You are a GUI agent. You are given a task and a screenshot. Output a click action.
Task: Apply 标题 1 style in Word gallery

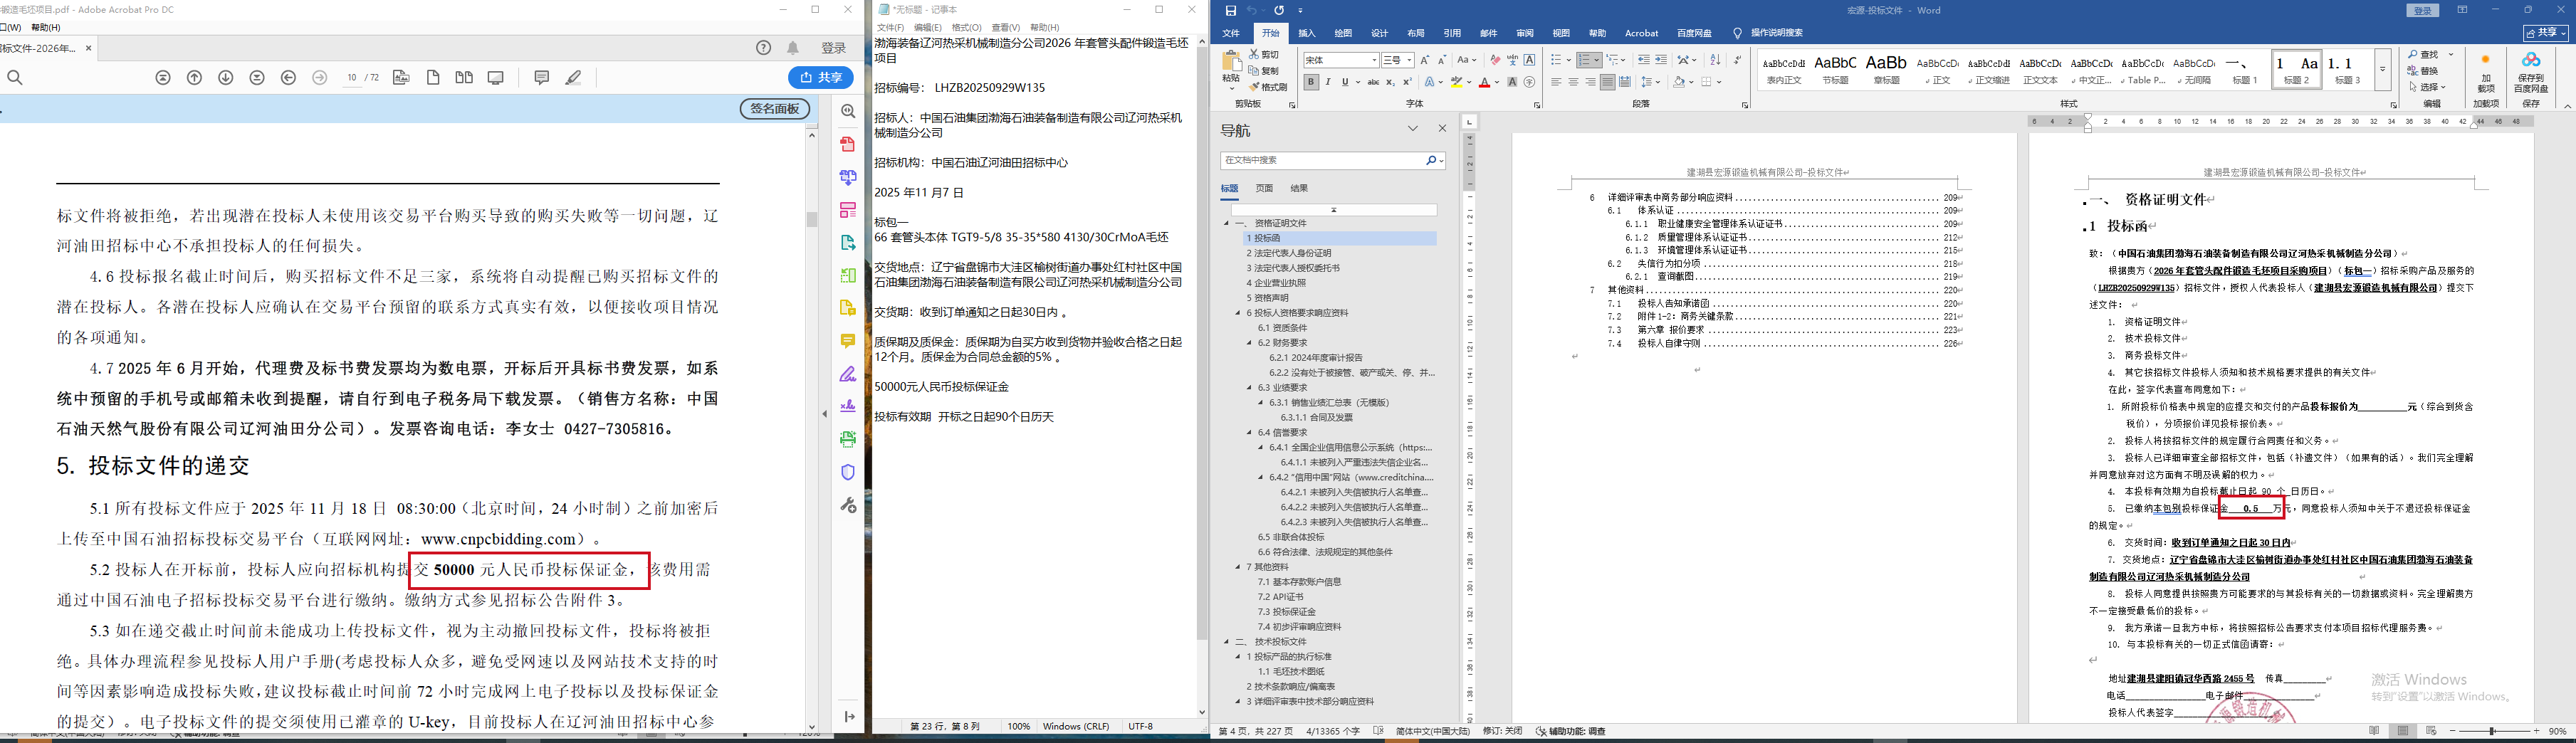2245,69
